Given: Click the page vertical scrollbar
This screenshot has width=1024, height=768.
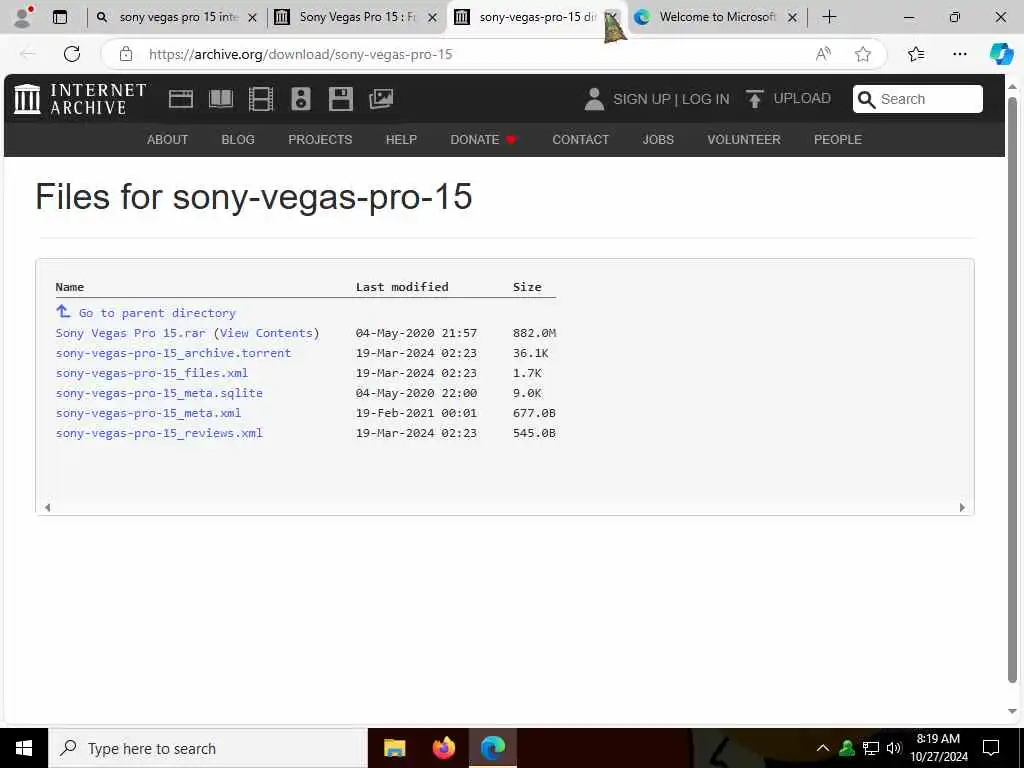Looking at the screenshot, I should click(x=1012, y=391).
